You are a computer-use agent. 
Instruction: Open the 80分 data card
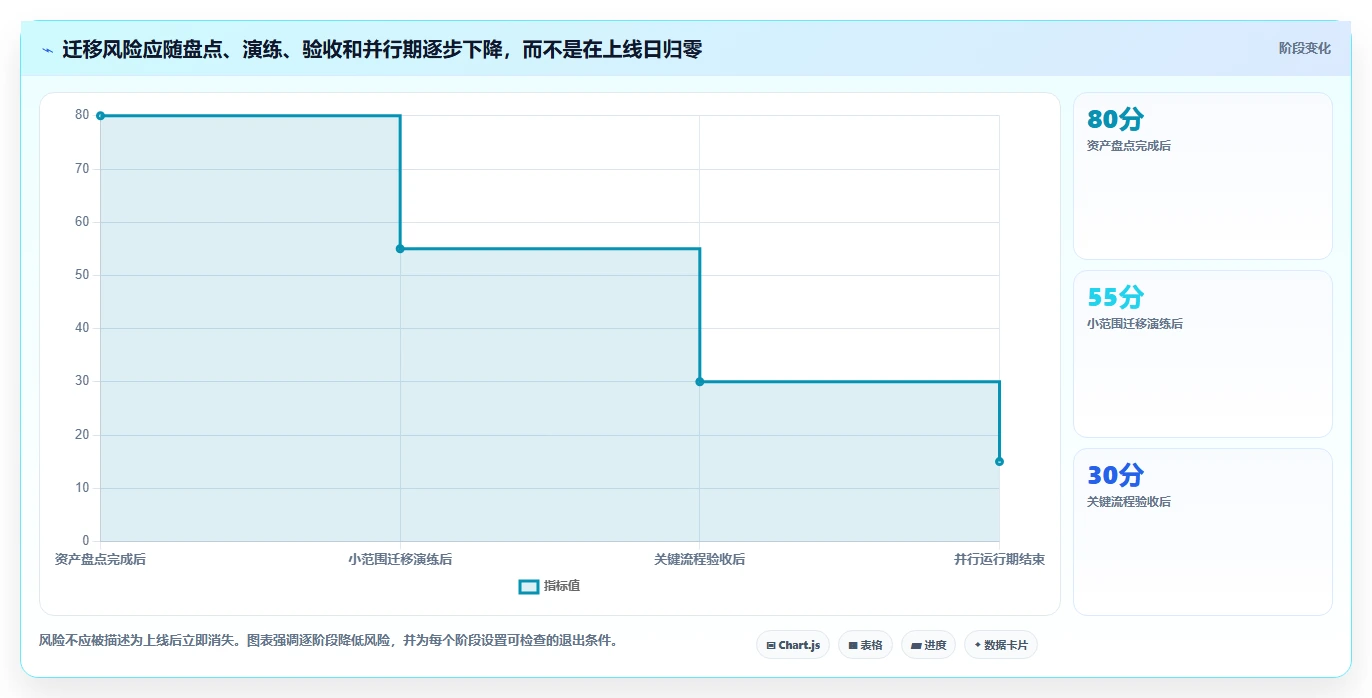(1202, 176)
